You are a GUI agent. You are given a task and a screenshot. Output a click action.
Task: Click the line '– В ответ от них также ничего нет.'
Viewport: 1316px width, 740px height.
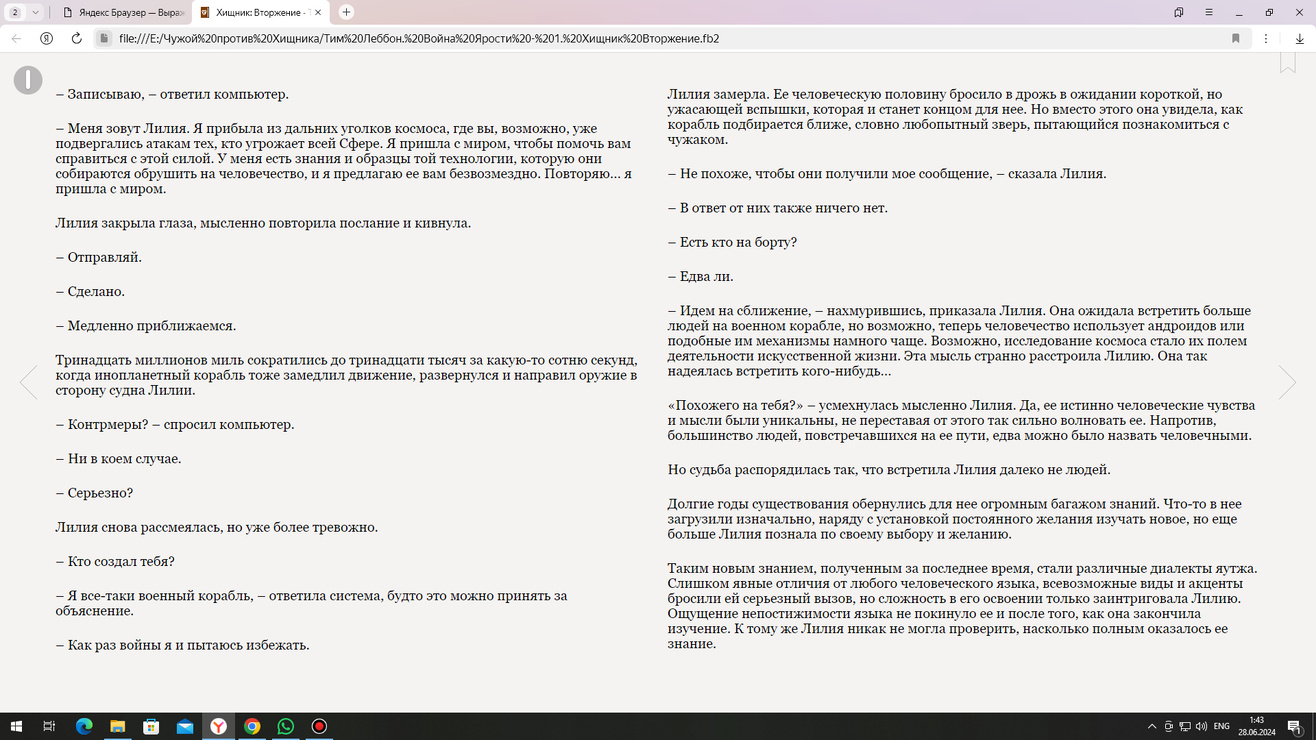pyautogui.click(x=778, y=208)
